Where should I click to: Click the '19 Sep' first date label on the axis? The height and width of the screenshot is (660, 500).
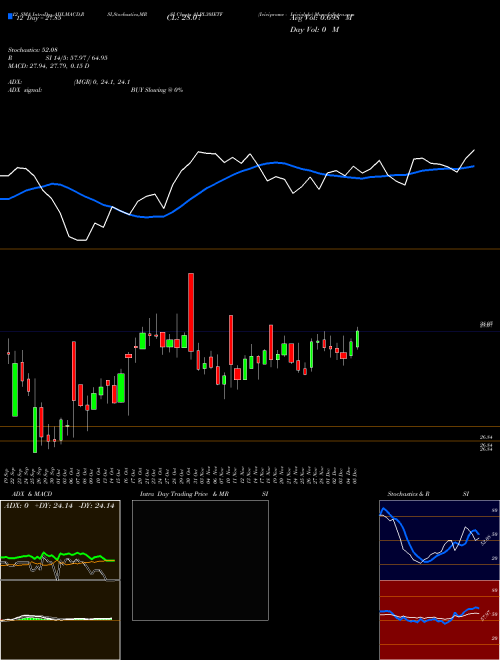tap(8, 475)
